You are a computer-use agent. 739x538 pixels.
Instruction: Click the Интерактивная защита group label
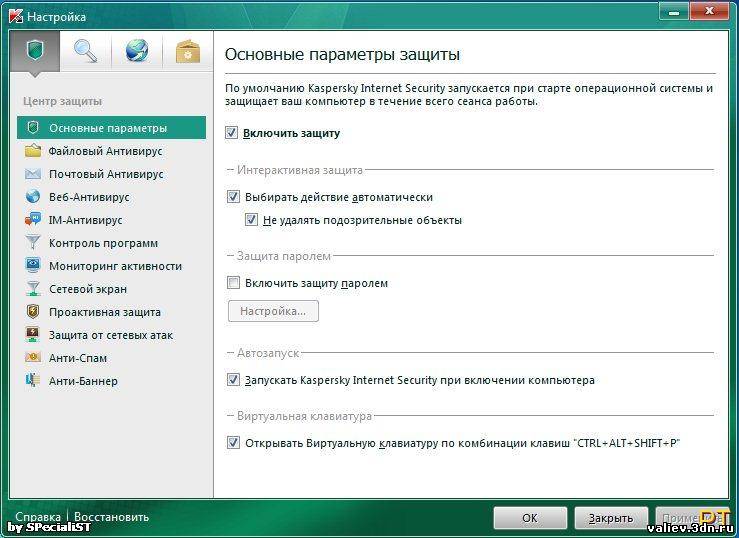(x=300, y=170)
